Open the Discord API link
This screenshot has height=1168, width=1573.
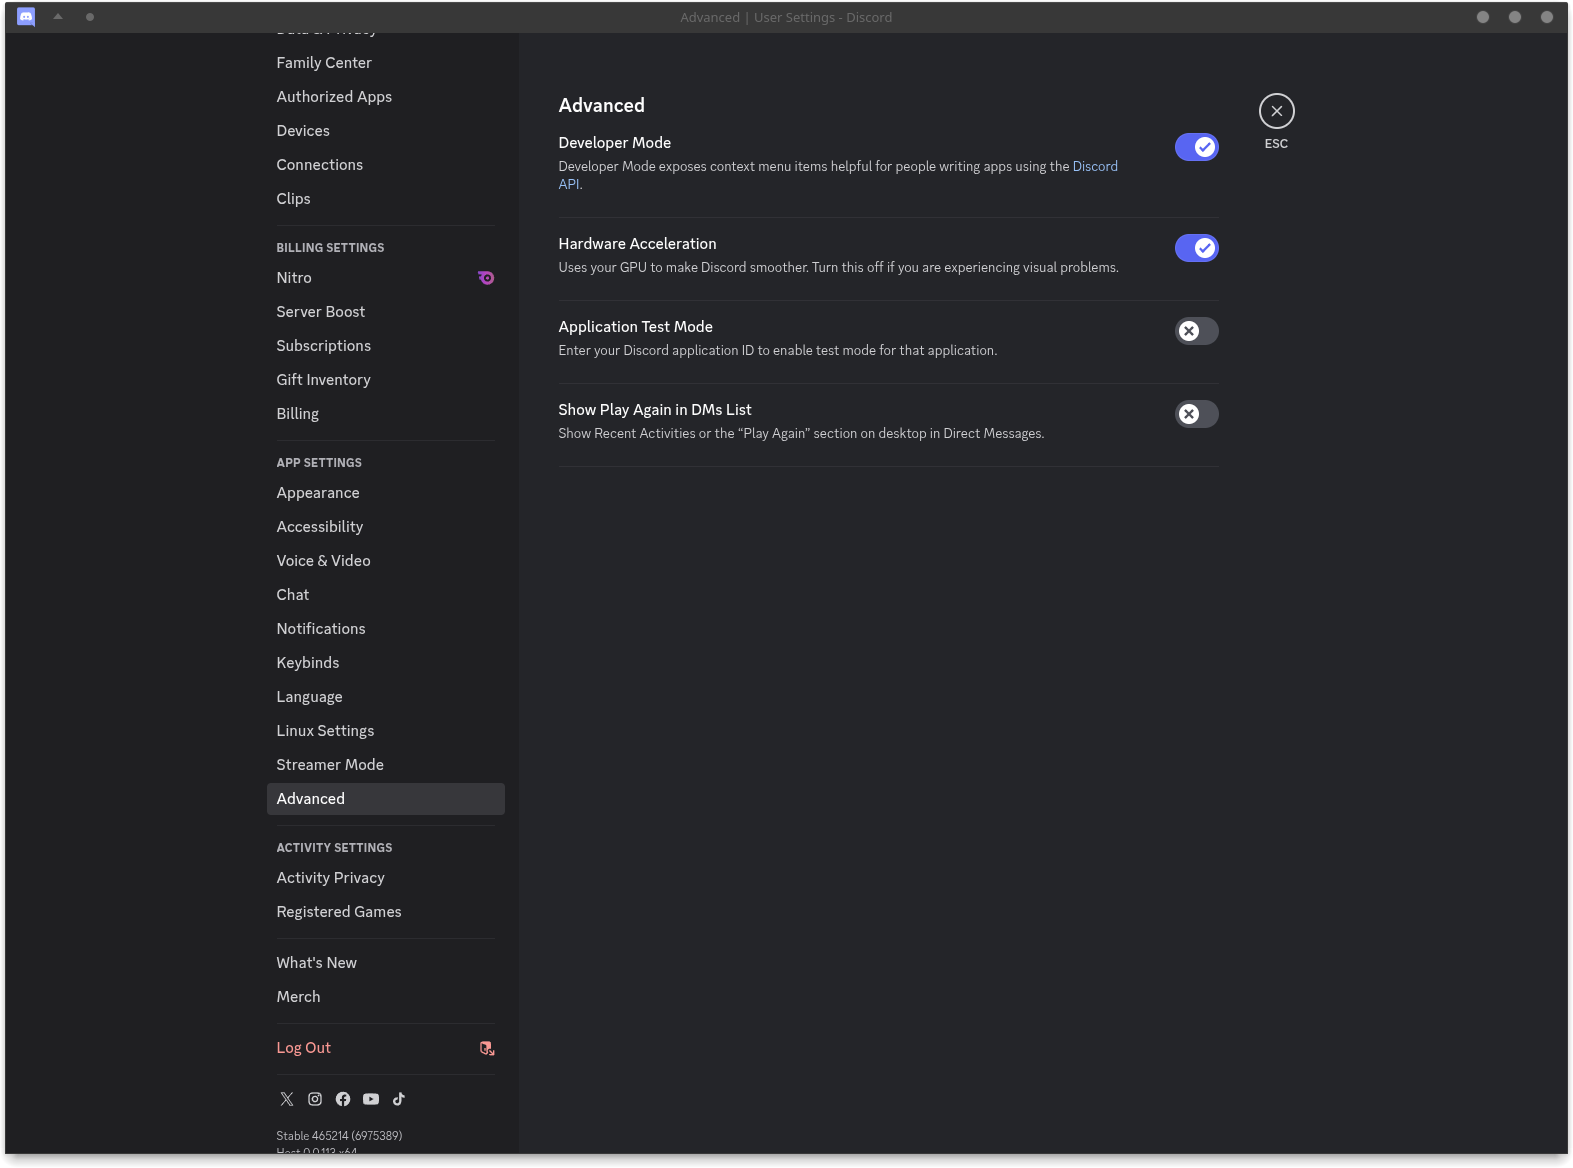click(1094, 167)
